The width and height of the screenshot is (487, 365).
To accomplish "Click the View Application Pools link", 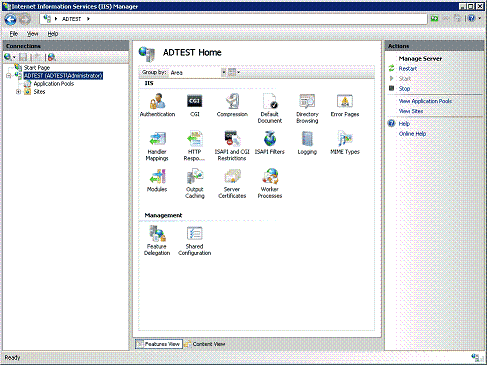I will pos(425,101).
